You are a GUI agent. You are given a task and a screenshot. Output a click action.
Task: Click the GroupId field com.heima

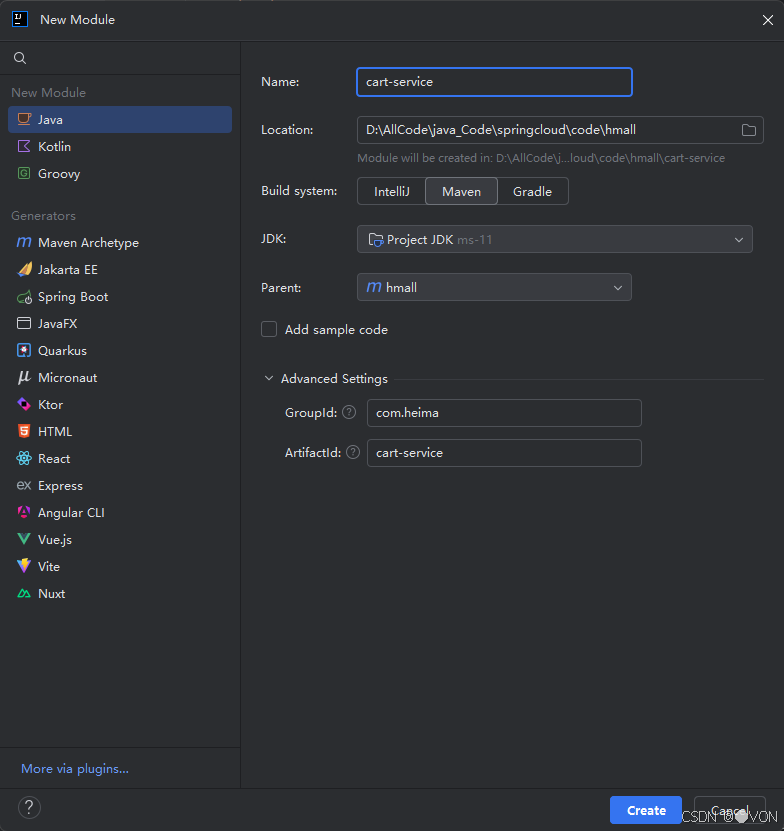[x=504, y=413]
